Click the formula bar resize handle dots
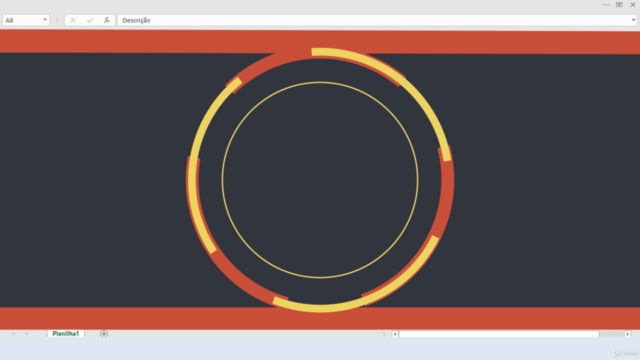 (x=57, y=20)
